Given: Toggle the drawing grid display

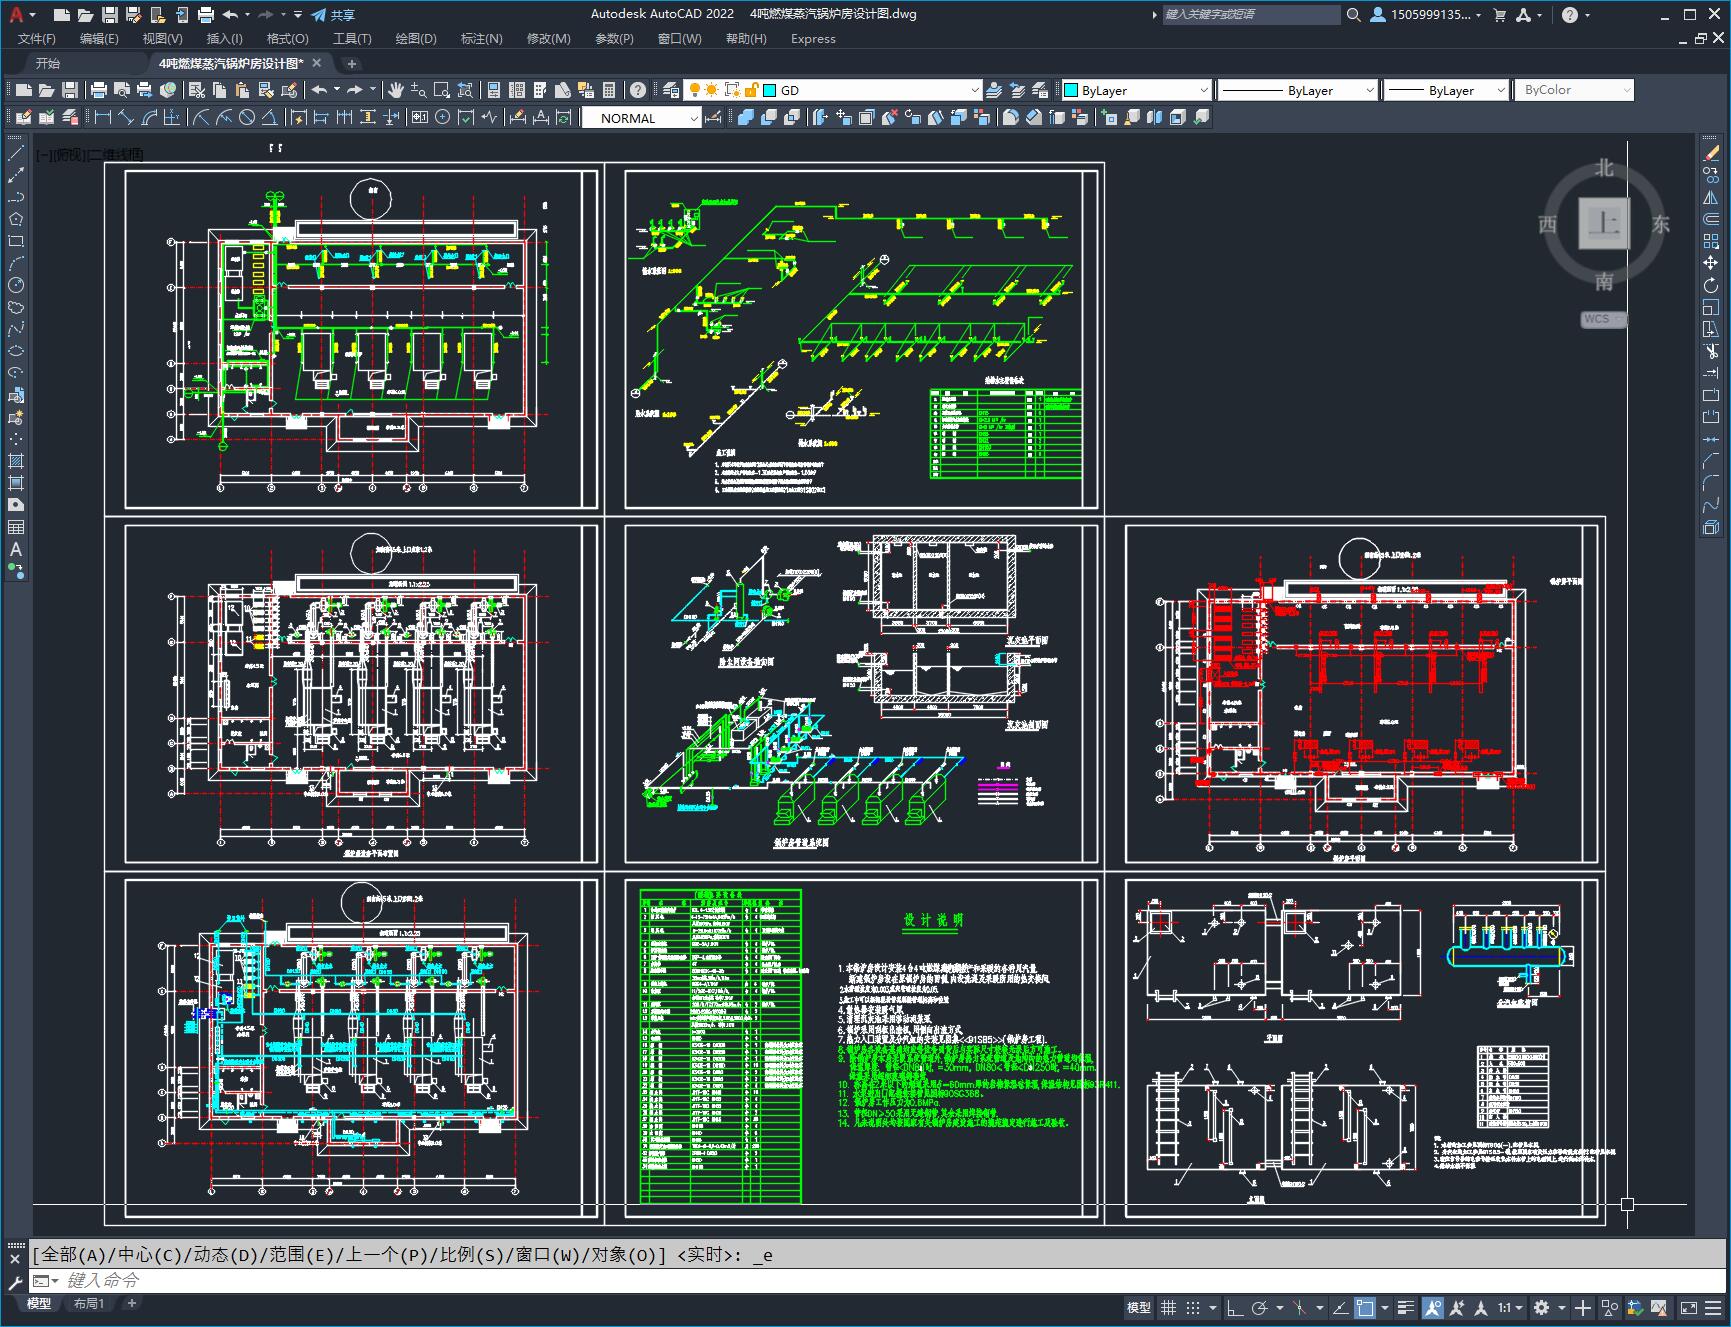Looking at the screenshot, I should 1168,1307.
